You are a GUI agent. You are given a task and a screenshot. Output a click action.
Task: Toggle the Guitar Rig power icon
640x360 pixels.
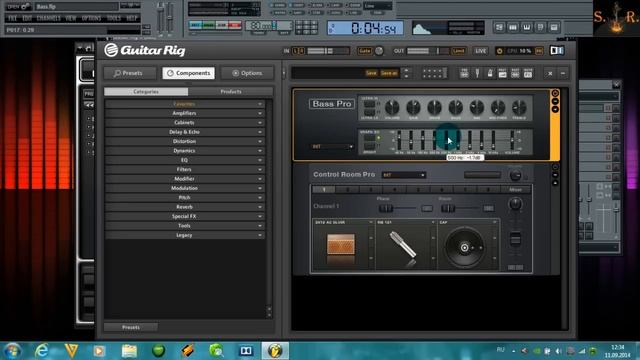point(499,51)
